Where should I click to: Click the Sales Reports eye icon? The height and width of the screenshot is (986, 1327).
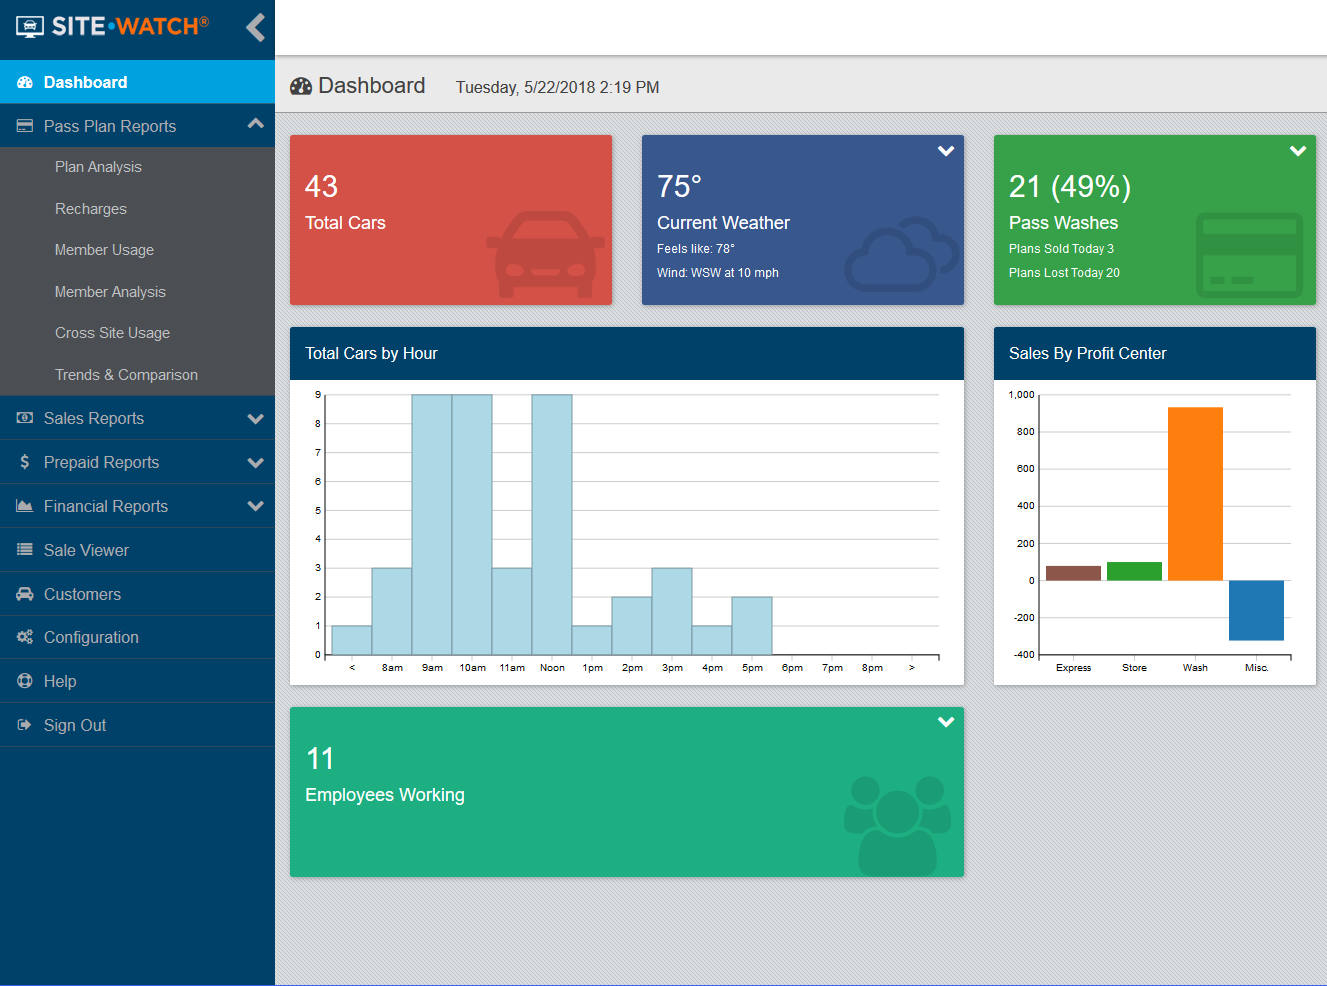(23, 418)
